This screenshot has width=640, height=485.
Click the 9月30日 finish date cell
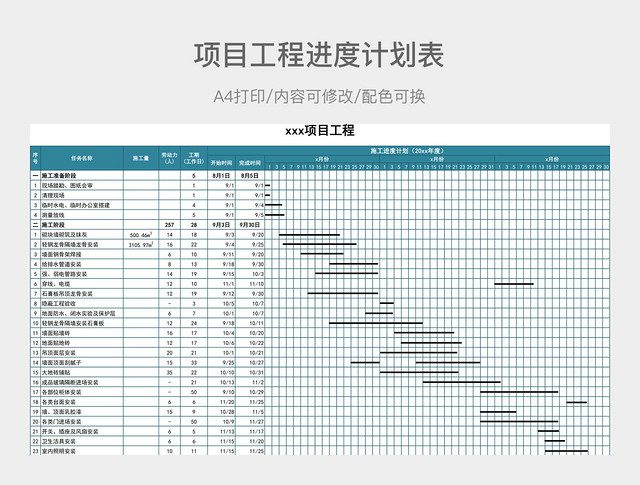[x=250, y=225]
